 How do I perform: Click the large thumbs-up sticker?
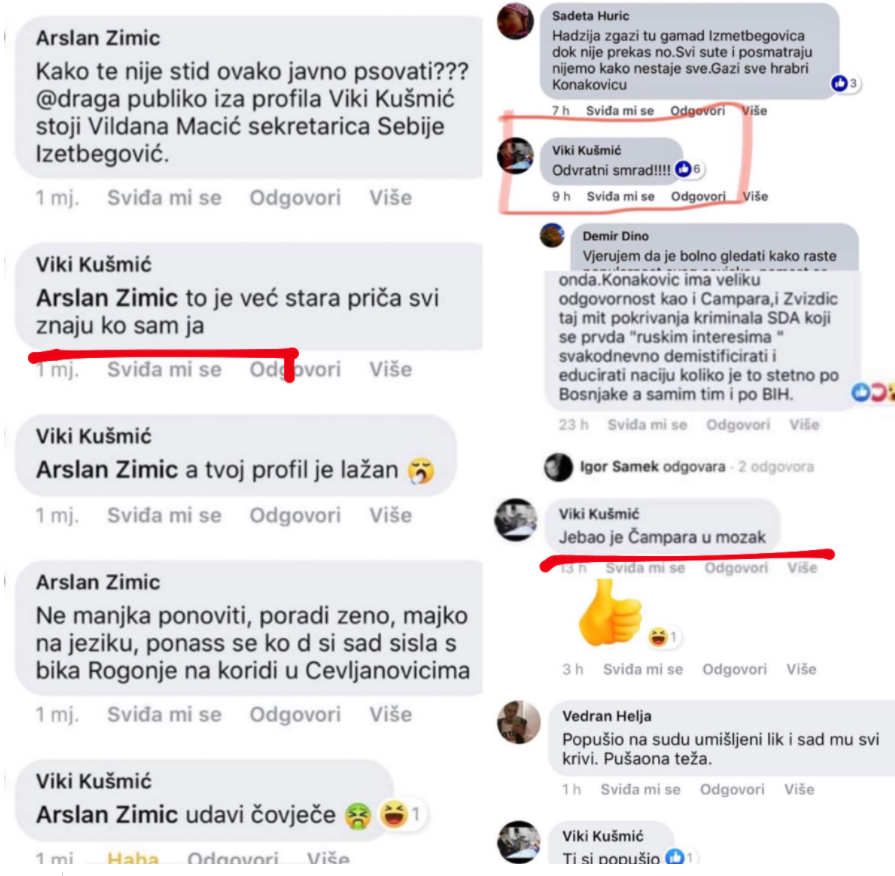pyautogui.click(x=610, y=613)
